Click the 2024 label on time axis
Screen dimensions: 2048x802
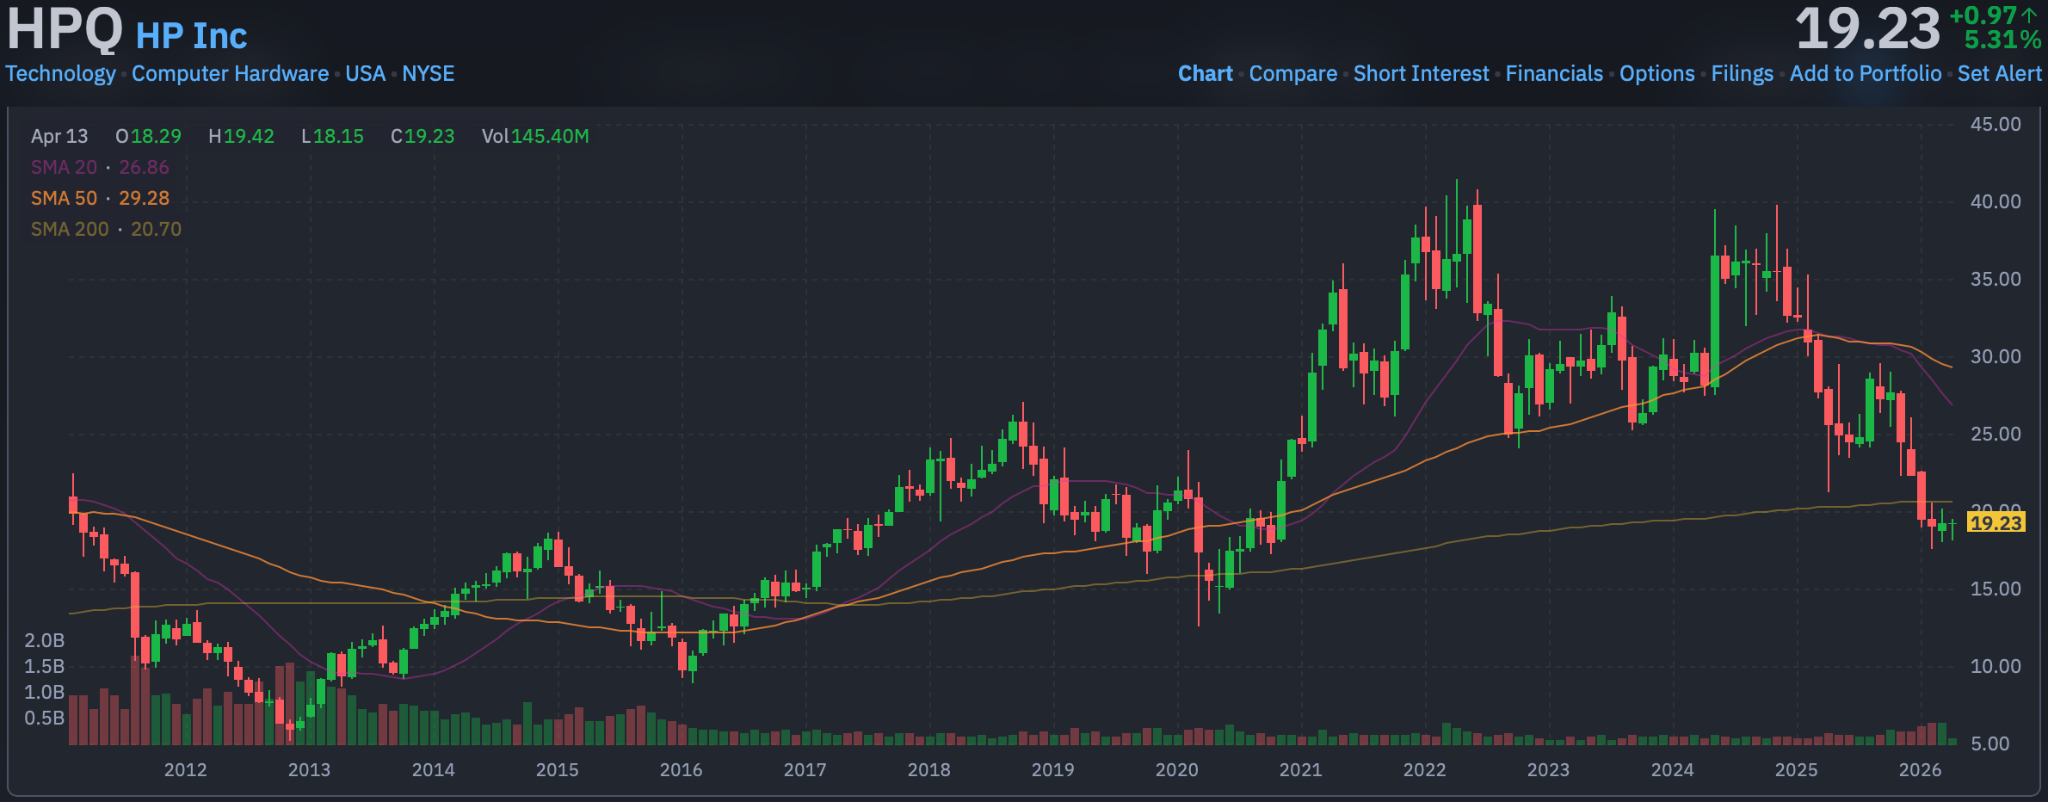[1672, 770]
